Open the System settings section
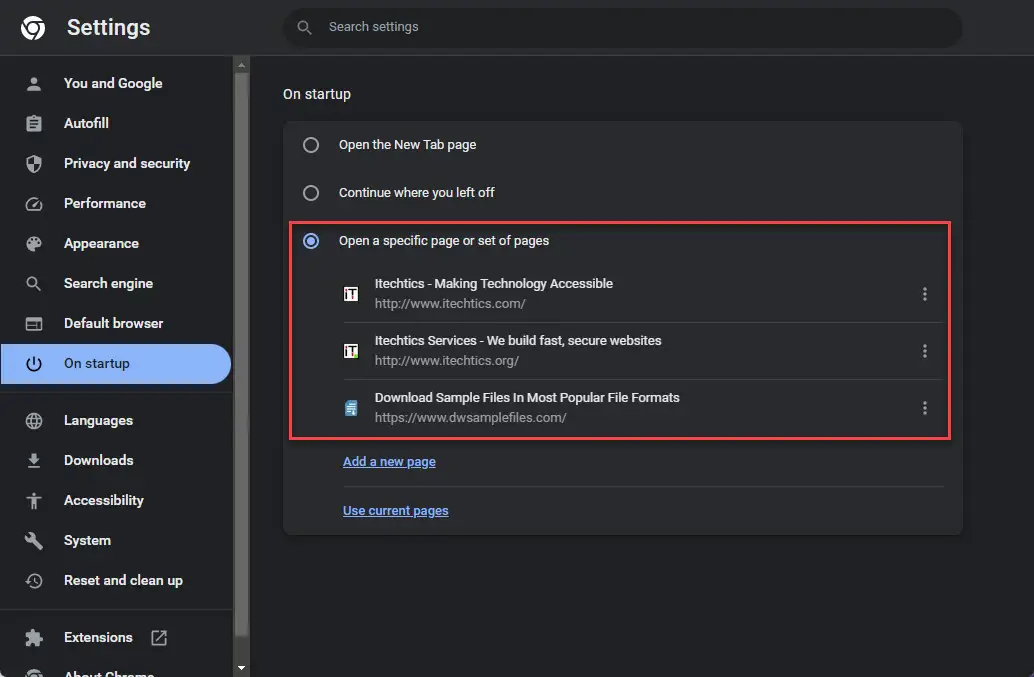Image resolution: width=1034 pixels, height=677 pixels. [x=115, y=541]
